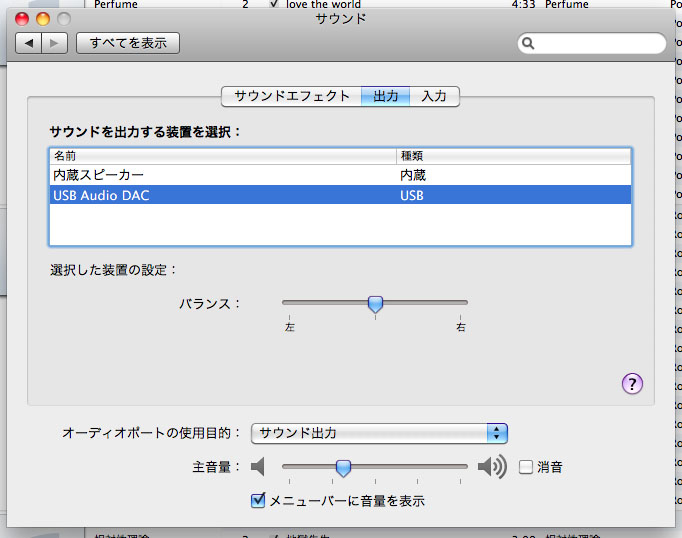Click the balance slider knob
This screenshot has width=682, height=538.
click(375, 303)
